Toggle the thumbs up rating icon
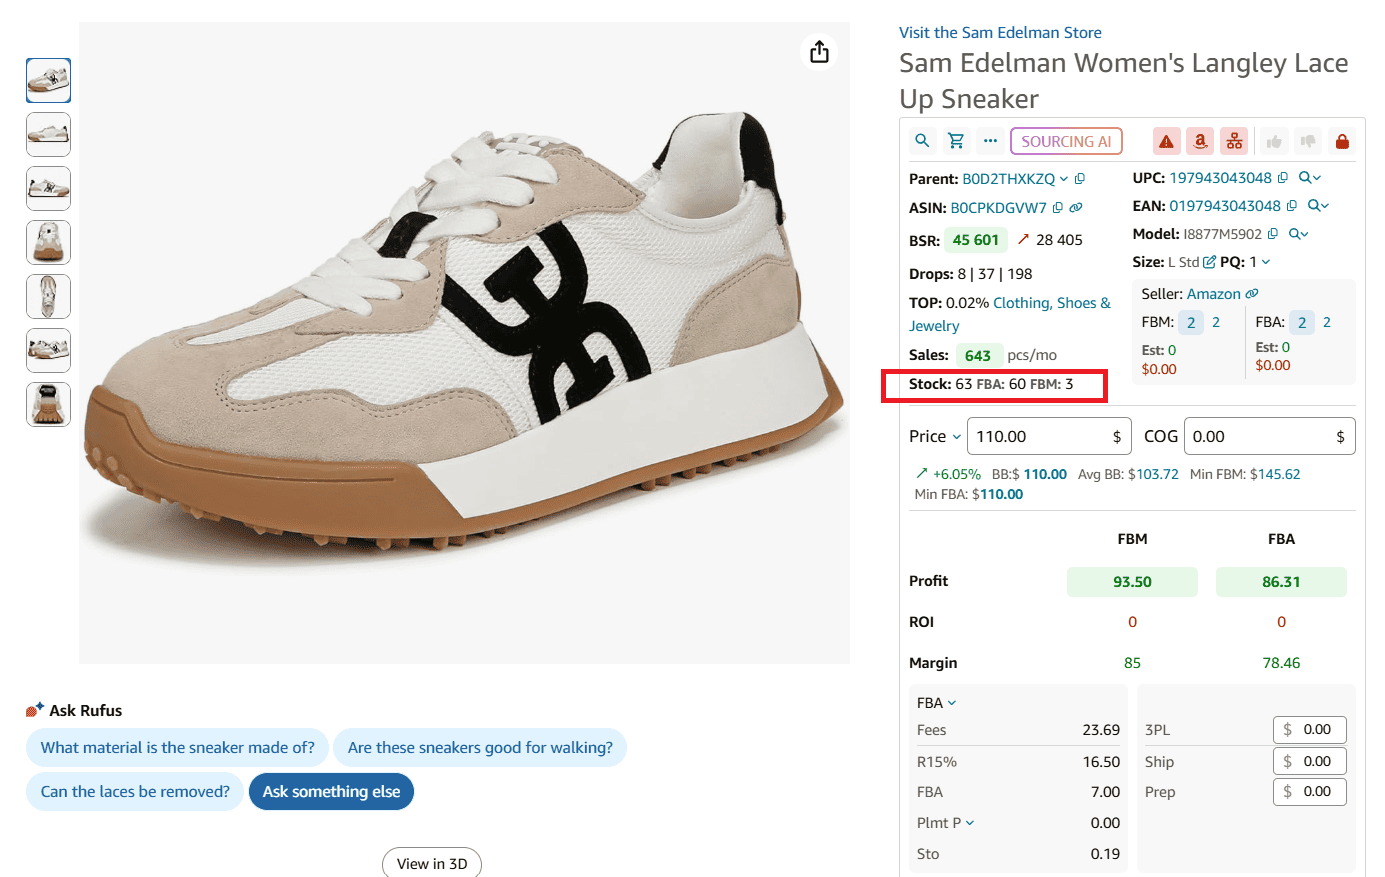Image resolution: width=1385 pixels, height=877 pixels. 1274,140
